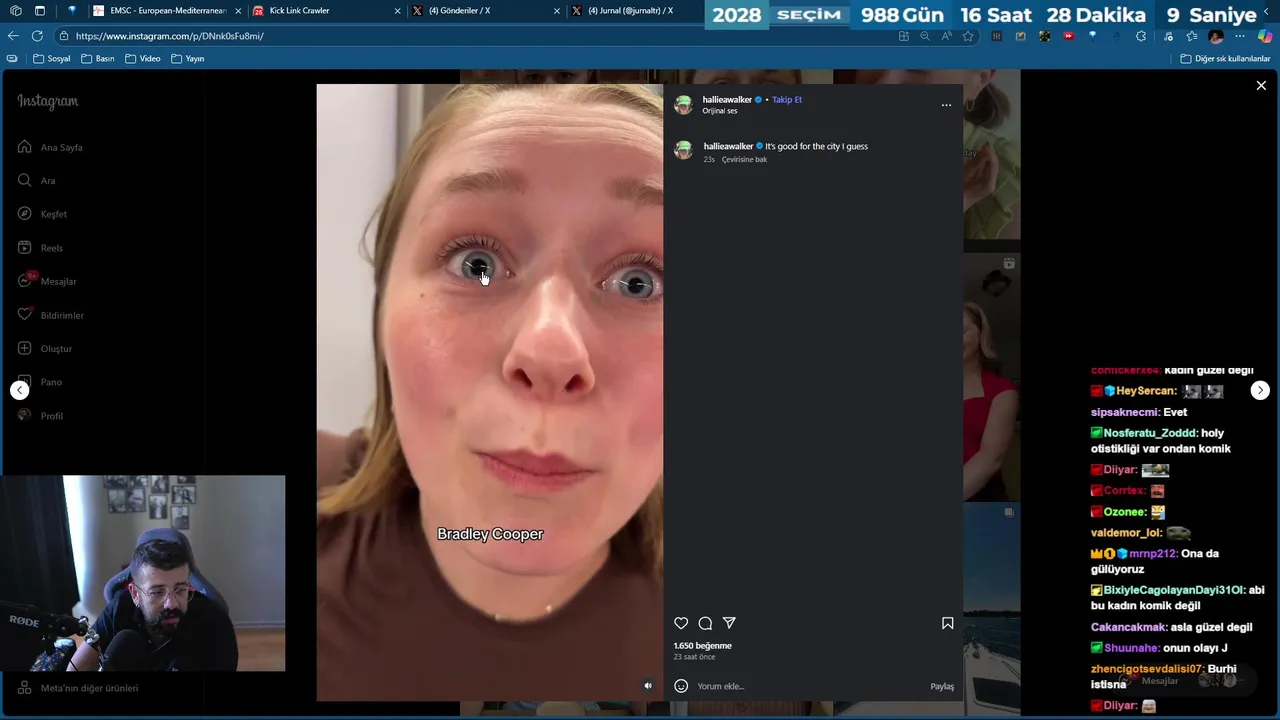
Task: Open the read aloud icon in address bar
Action: pyautogui.click(x=946, y=36)
